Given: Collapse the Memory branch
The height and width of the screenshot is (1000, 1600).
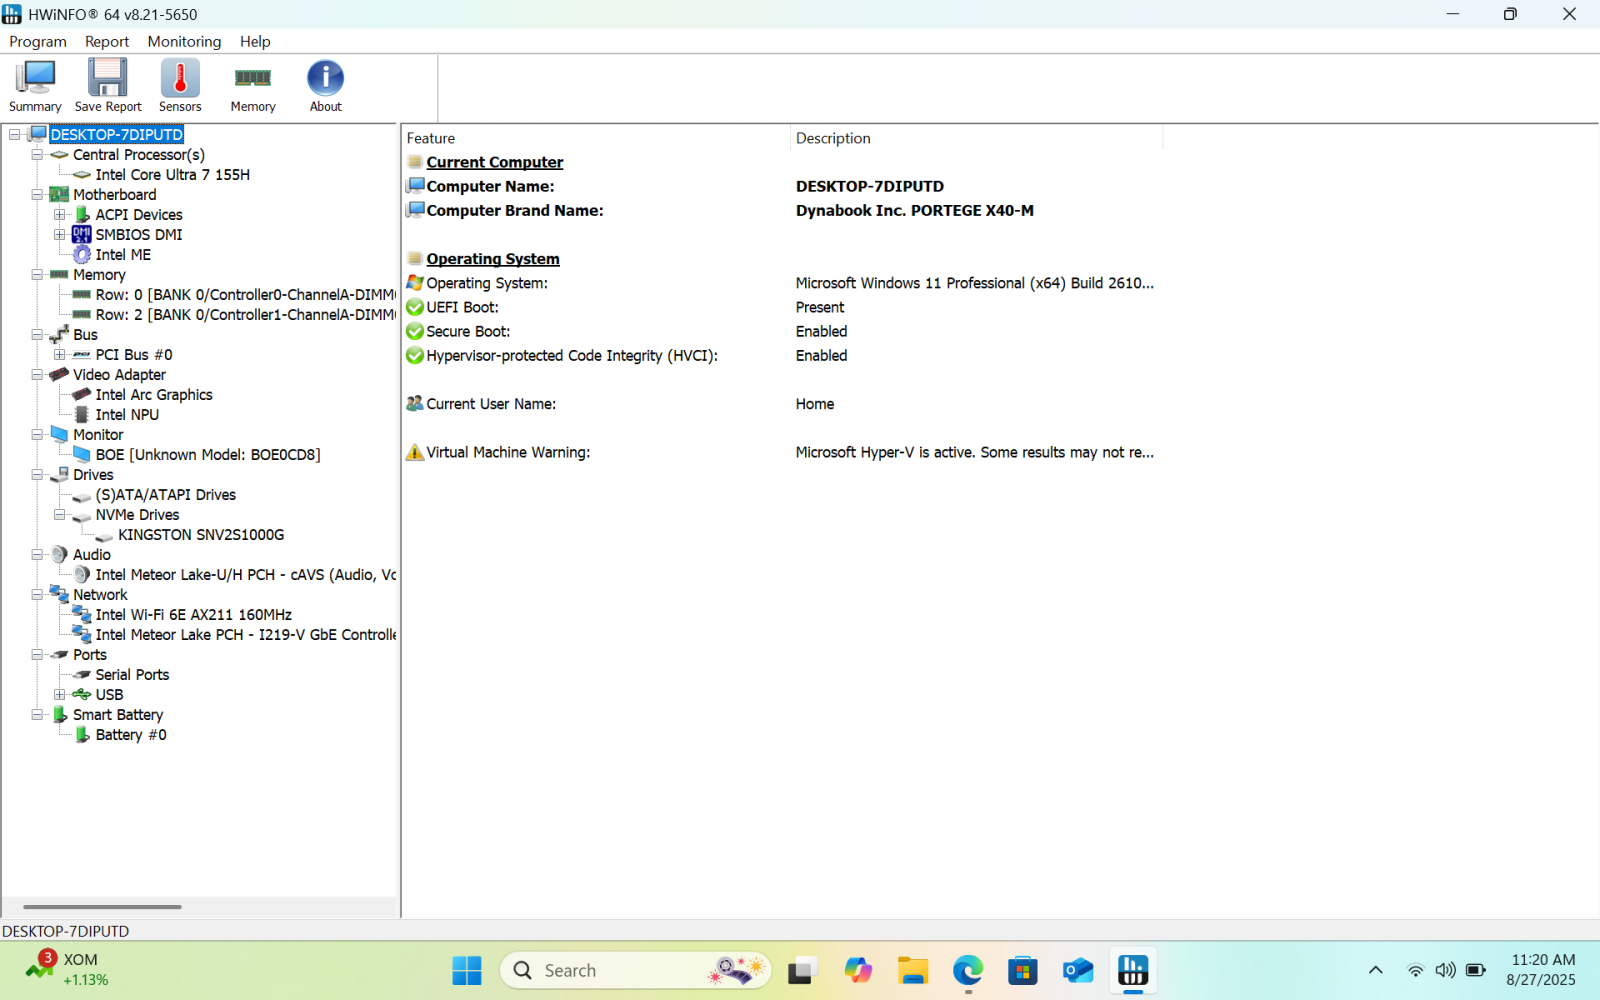Looking at the screenshot, I should (x=37, y=274).
